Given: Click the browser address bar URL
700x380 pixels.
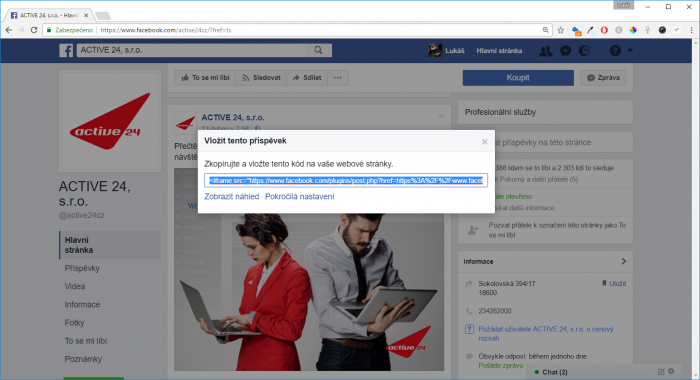Looking at the screenshot, I should click(166, 30).
